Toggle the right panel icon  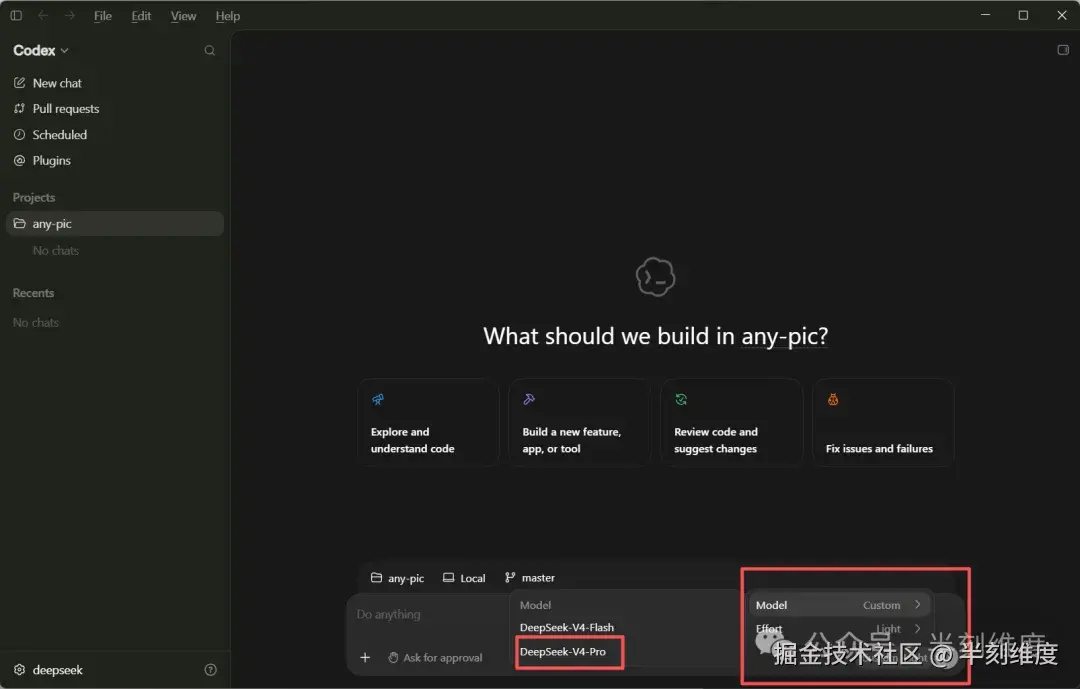1063,50
